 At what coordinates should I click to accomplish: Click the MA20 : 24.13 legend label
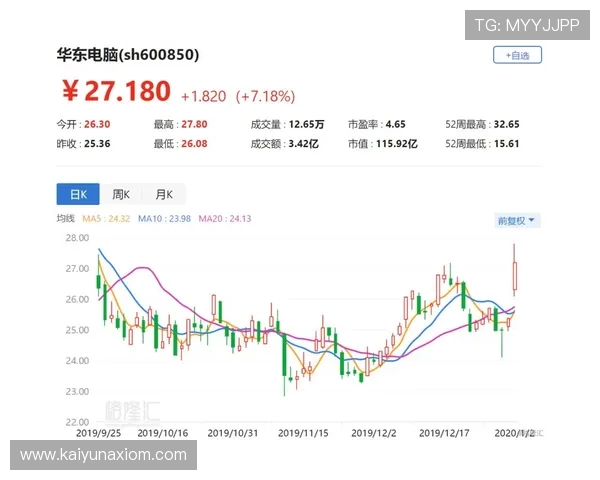pos(225,219)
